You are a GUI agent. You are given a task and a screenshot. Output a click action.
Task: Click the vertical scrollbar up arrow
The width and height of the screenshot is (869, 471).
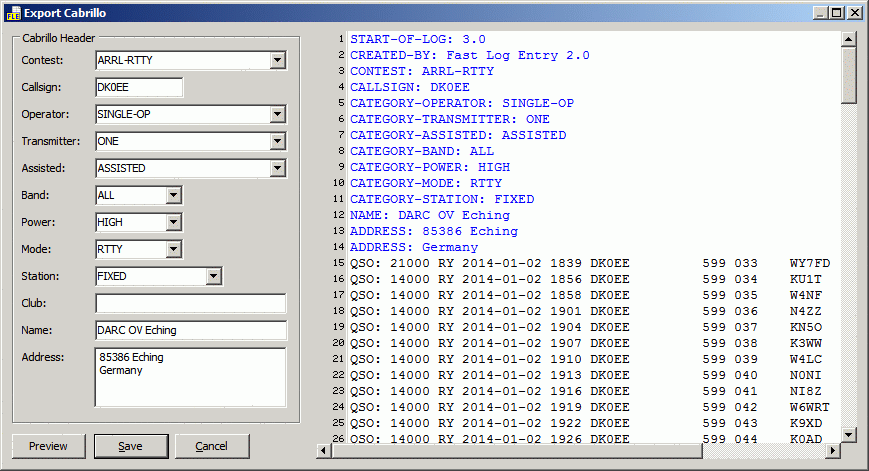[849, 40]
